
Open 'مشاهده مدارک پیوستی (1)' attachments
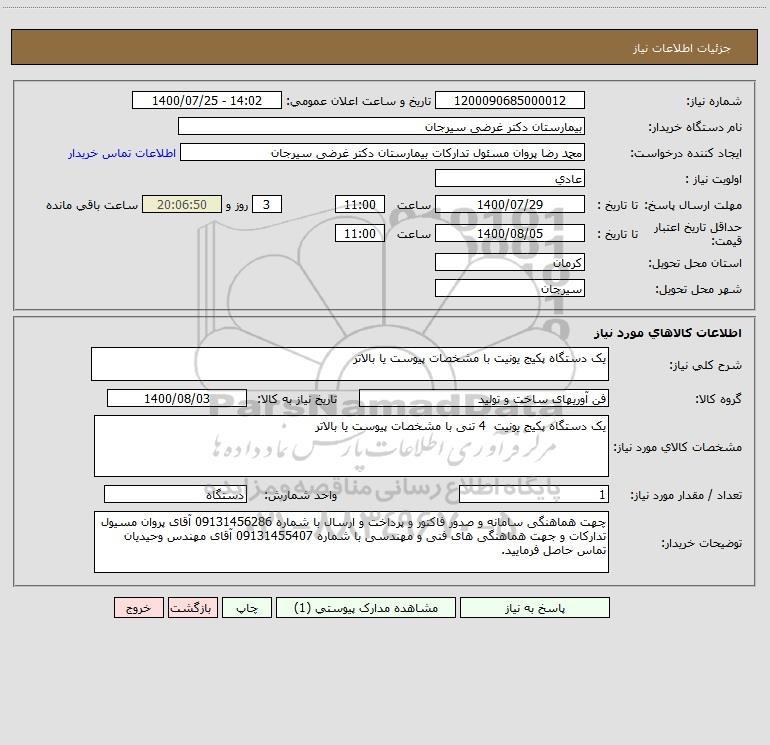(366, 608)
